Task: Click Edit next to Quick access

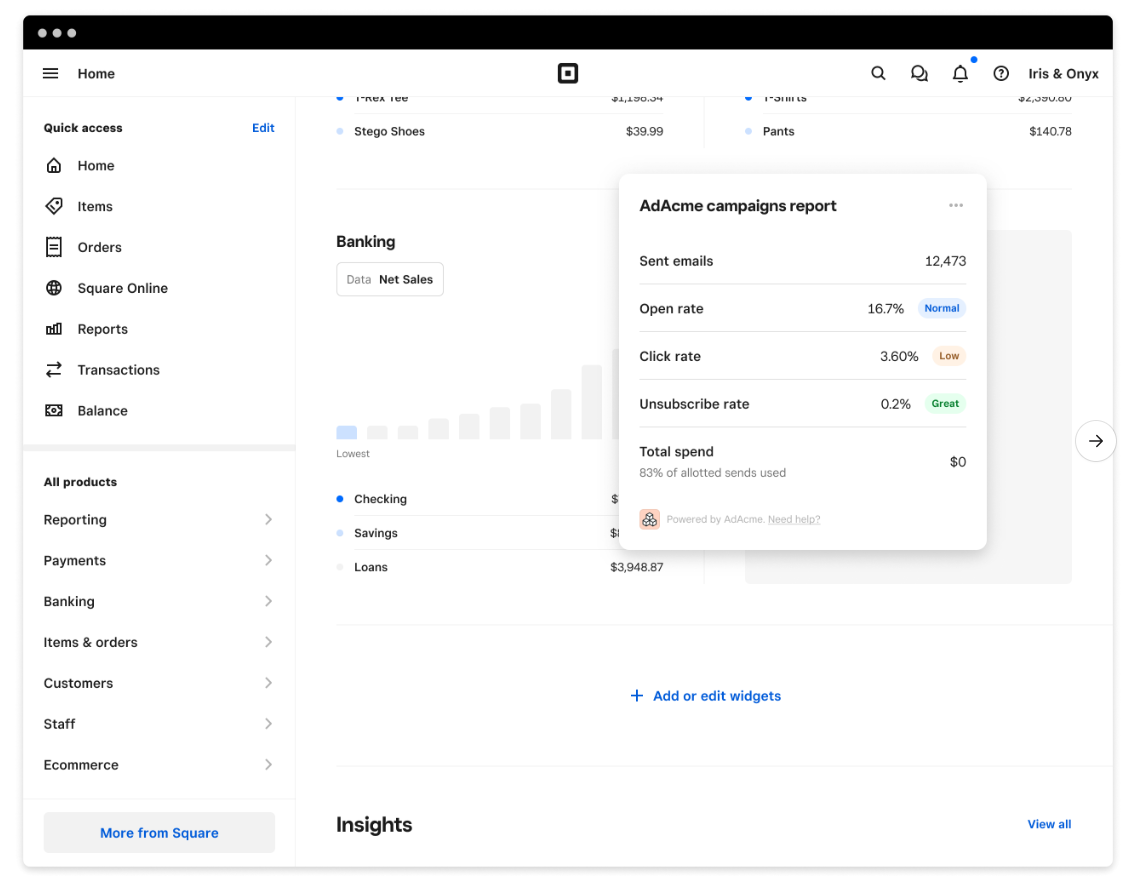Action: (263, 128)
